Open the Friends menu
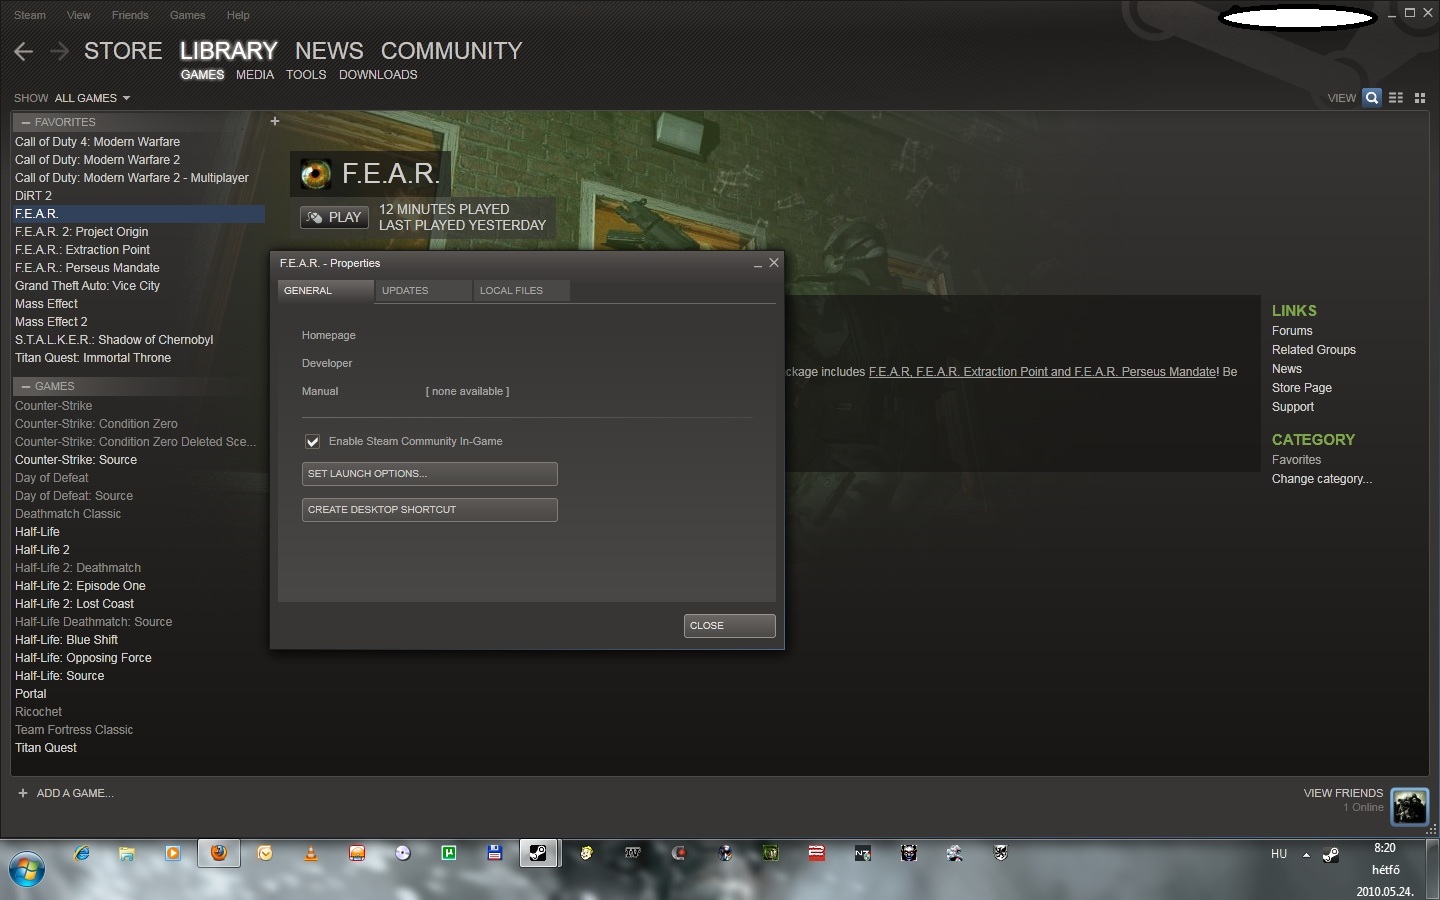This screenshot has width=1440, height=900. (x=130, y=15)
